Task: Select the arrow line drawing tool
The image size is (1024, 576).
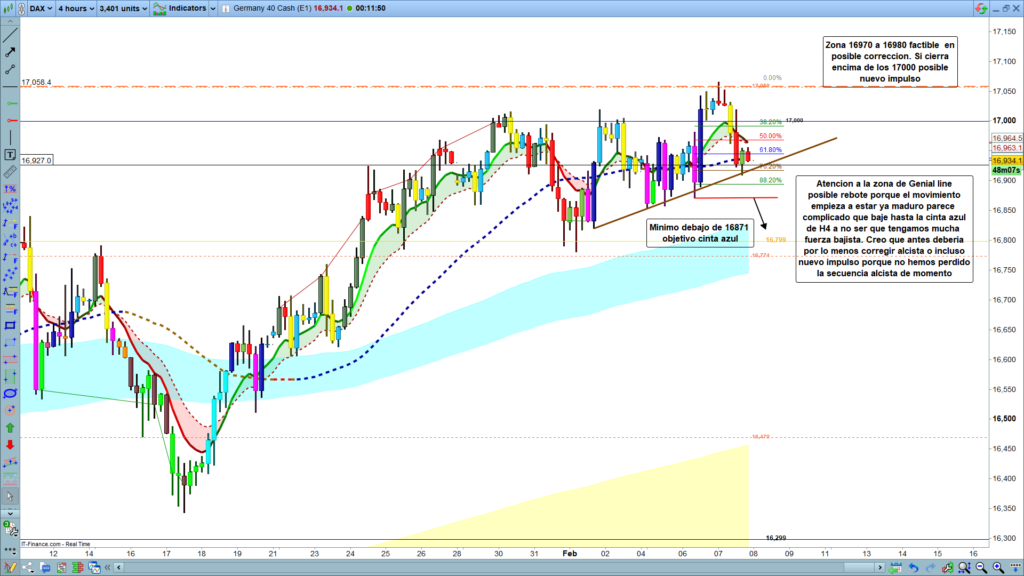Action: (10, 51)
